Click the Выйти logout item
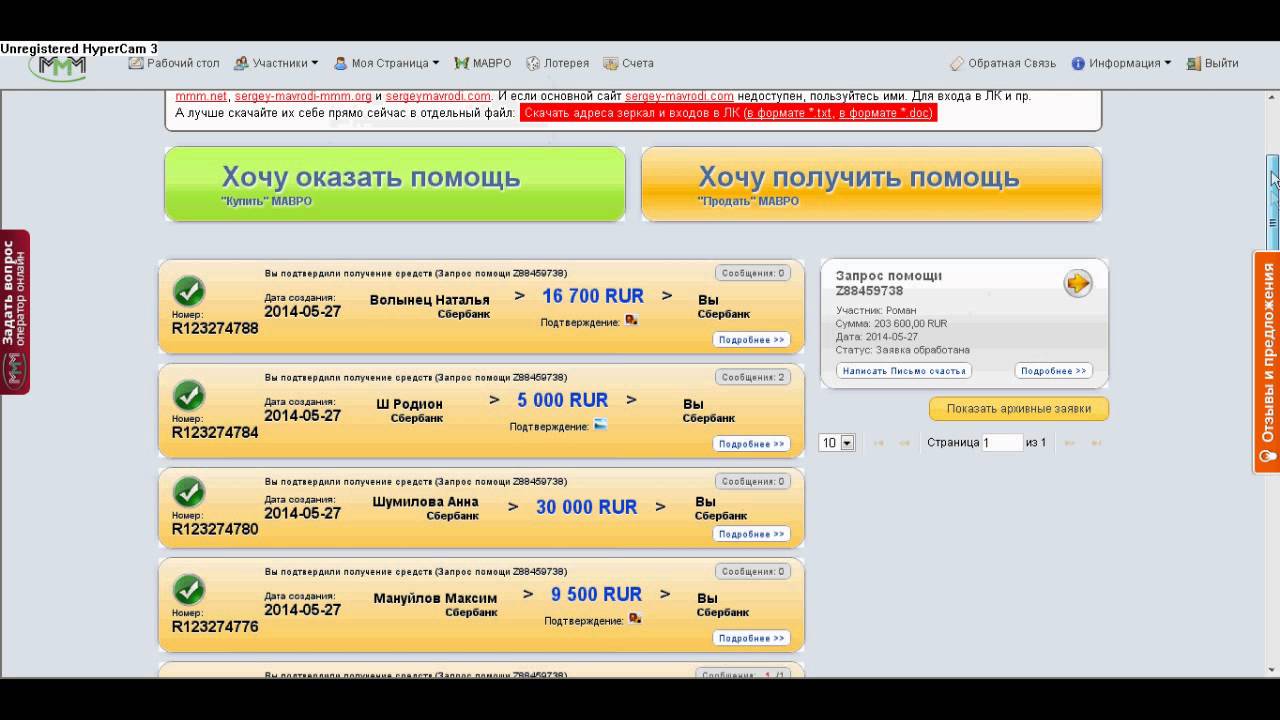This screenshot has height=720, width=1280. coord(1213,63)
